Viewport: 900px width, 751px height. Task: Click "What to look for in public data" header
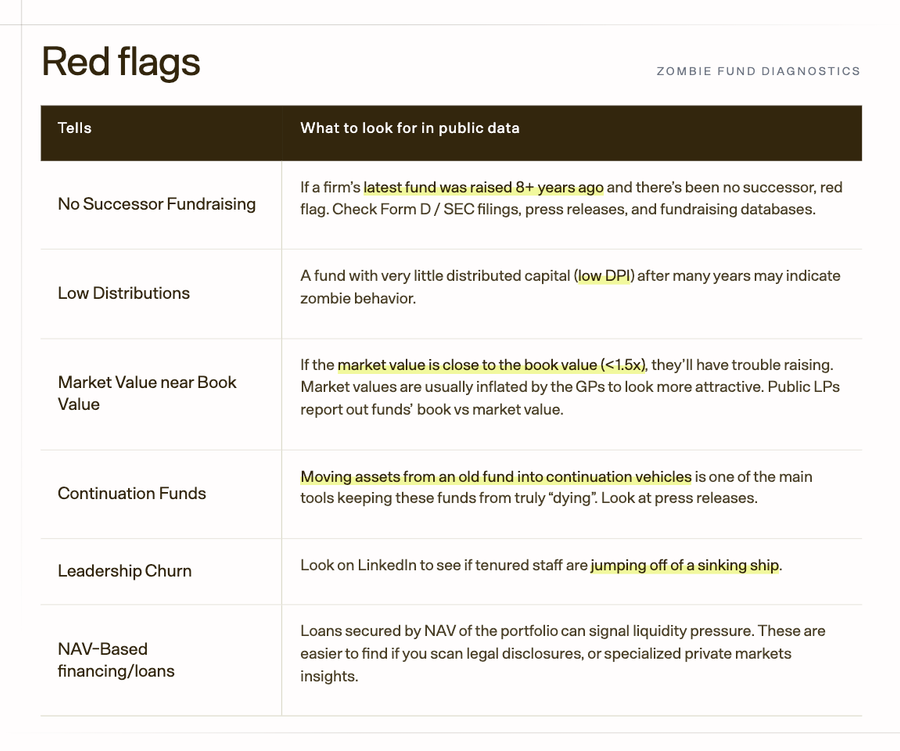[x=410, y=128]
